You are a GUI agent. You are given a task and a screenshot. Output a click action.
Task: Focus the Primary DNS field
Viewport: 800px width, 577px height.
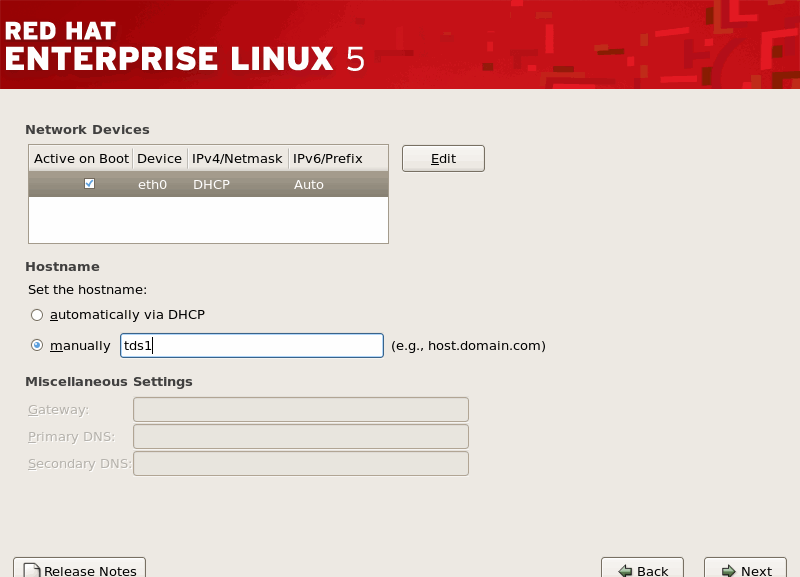point(300,436)
